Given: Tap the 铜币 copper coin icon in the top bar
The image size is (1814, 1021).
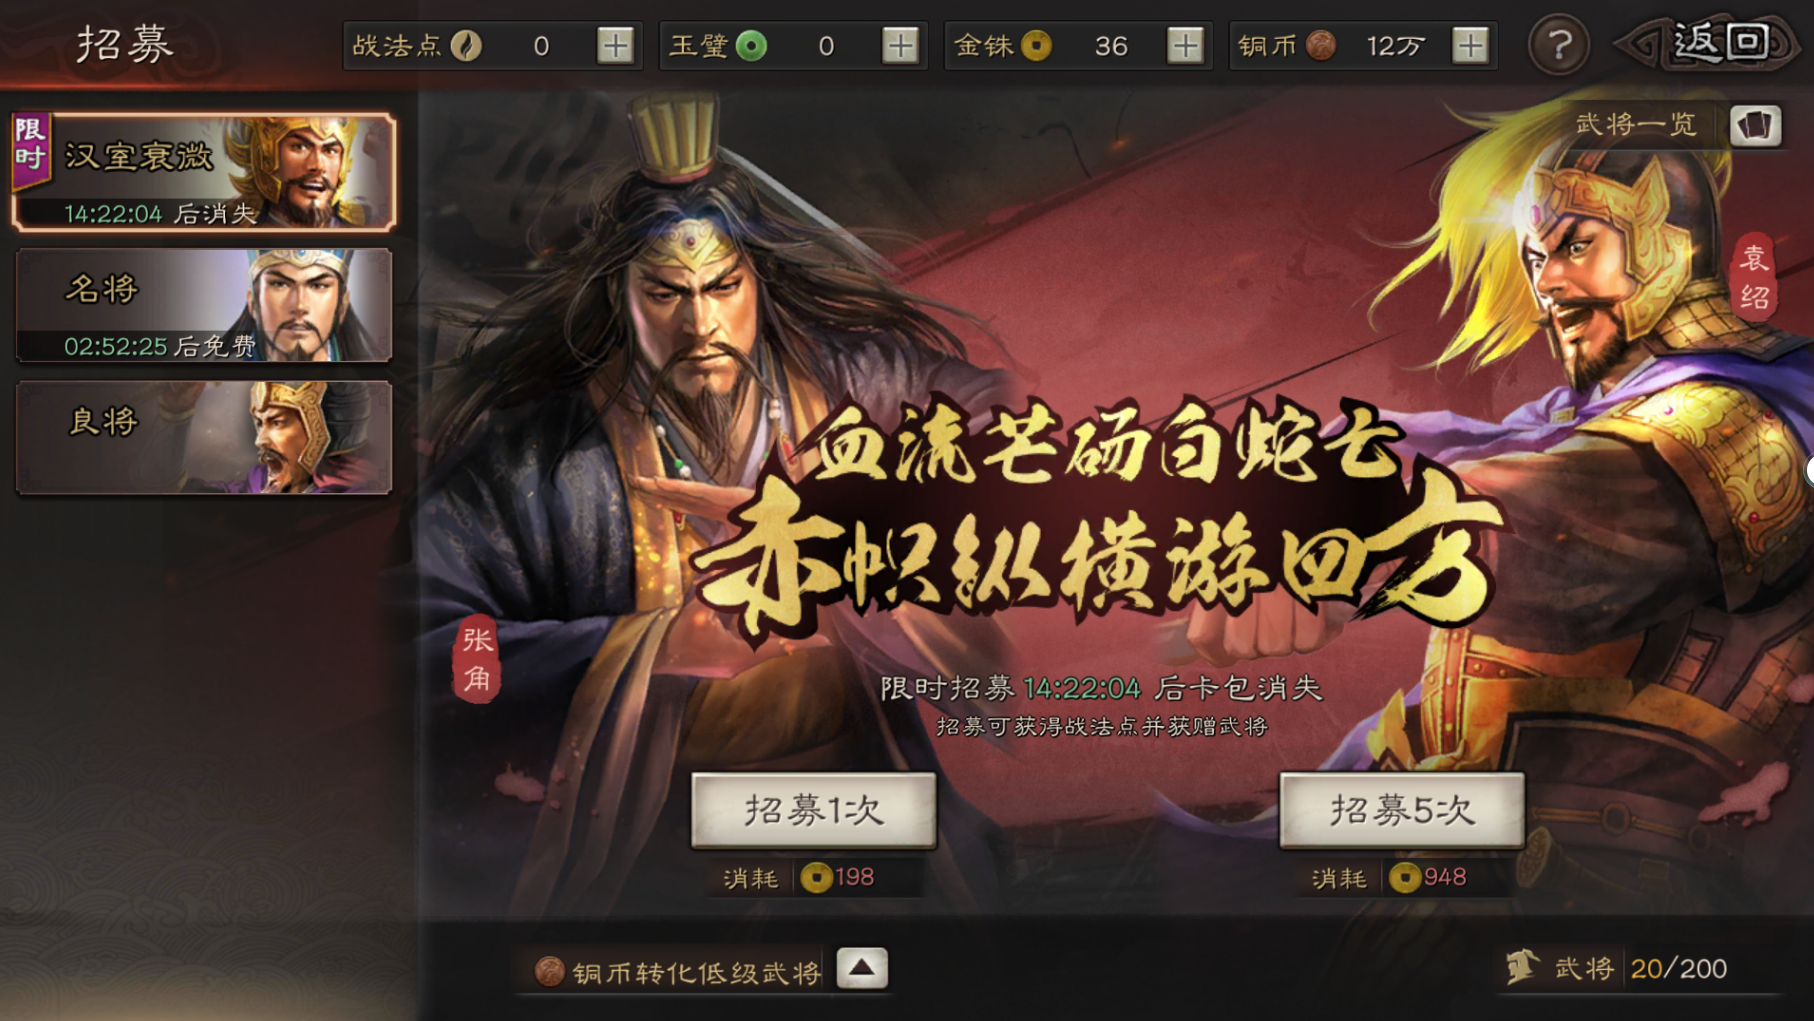Looking at the screenshot, I should click(1321, 45).
